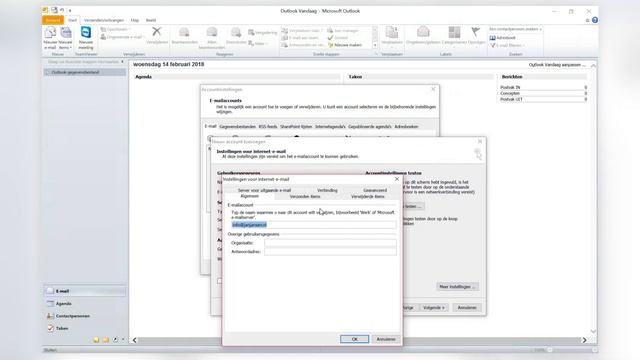This screenshot has width=640, height=360.
Task: Click the Verwijderen X icon in the ribbon
Action: [157, 31]
